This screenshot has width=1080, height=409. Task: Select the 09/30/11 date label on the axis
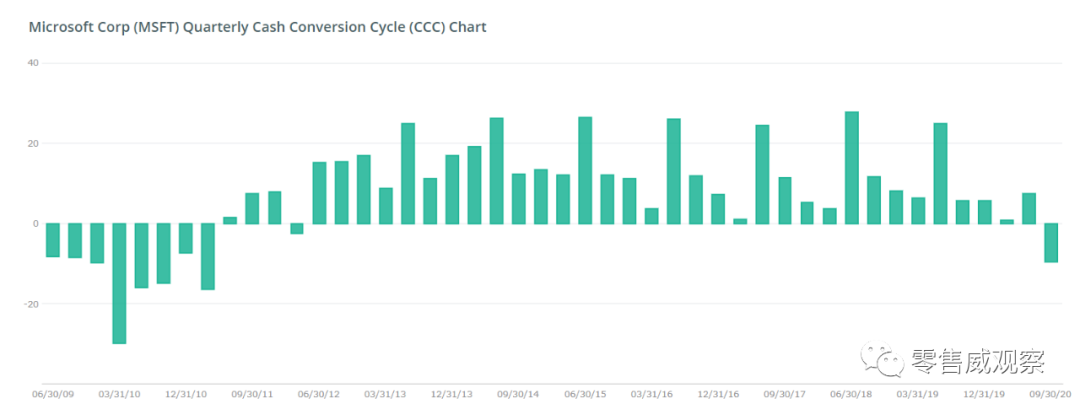tap(252, 394)
